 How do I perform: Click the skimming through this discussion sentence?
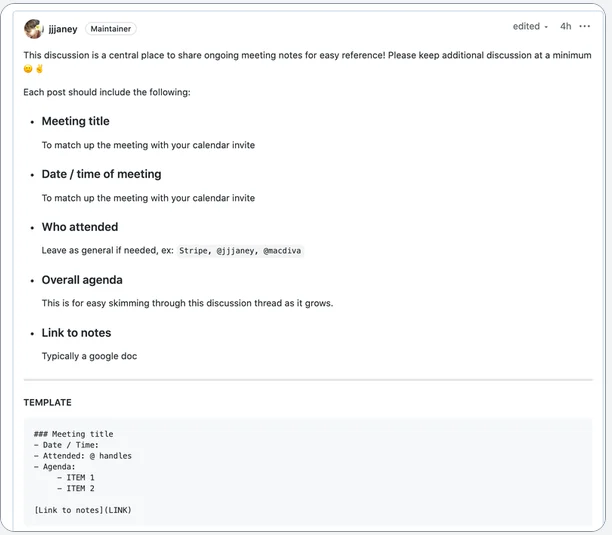187,303
